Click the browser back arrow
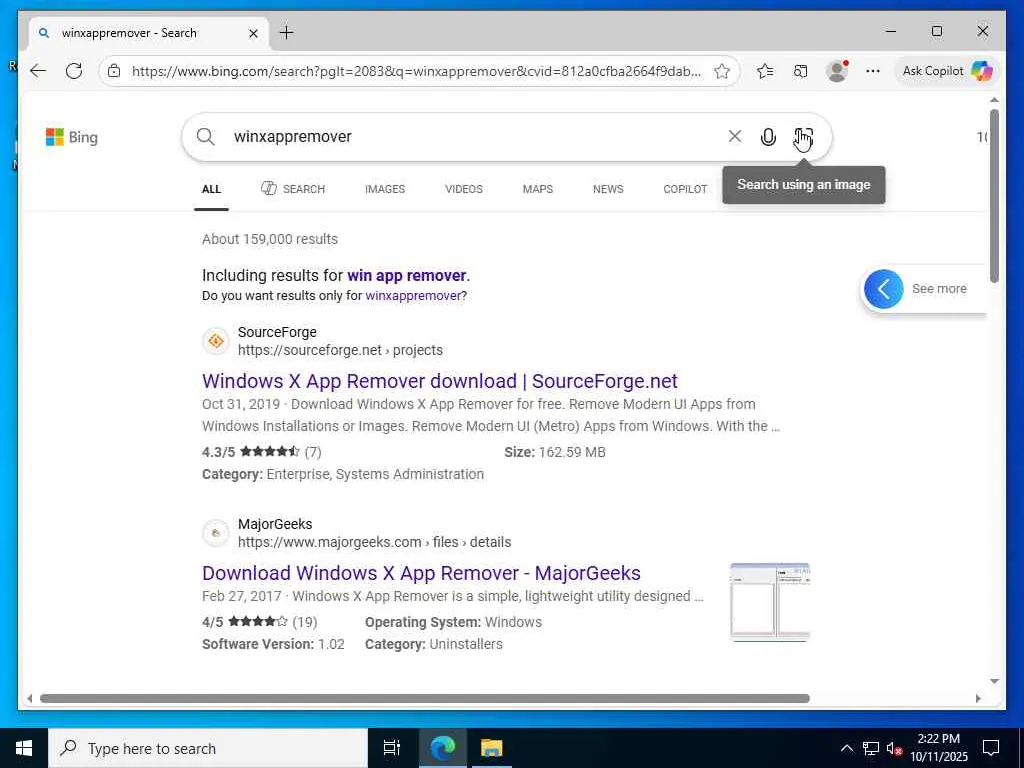The height and width of the screenshot is (768, 1024). (38, 71)
